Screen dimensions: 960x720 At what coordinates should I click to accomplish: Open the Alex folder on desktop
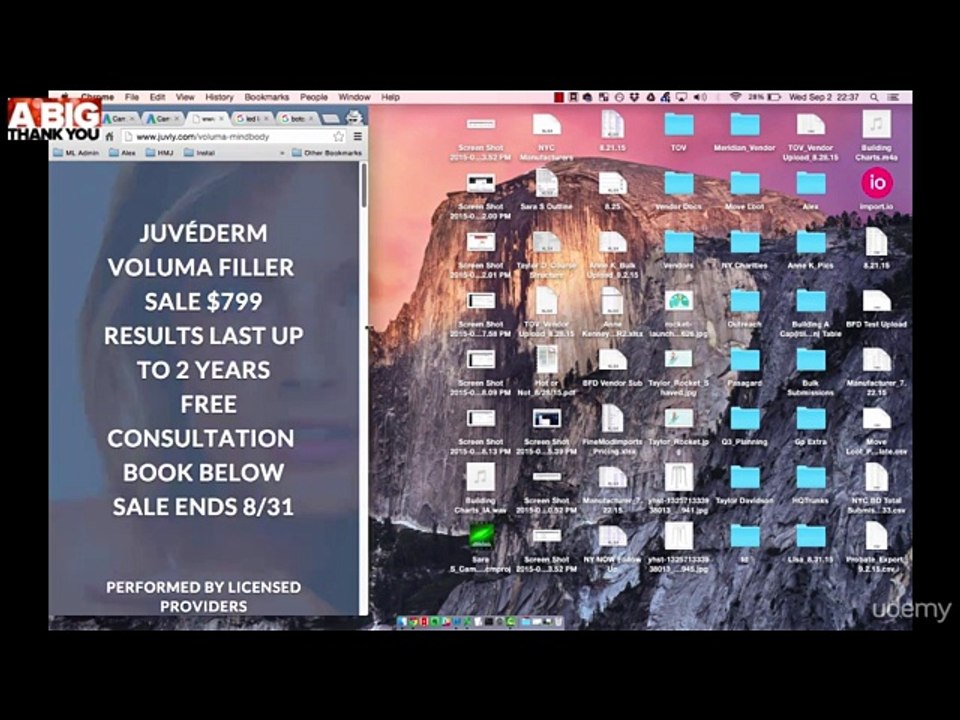(x=811, y=184)
